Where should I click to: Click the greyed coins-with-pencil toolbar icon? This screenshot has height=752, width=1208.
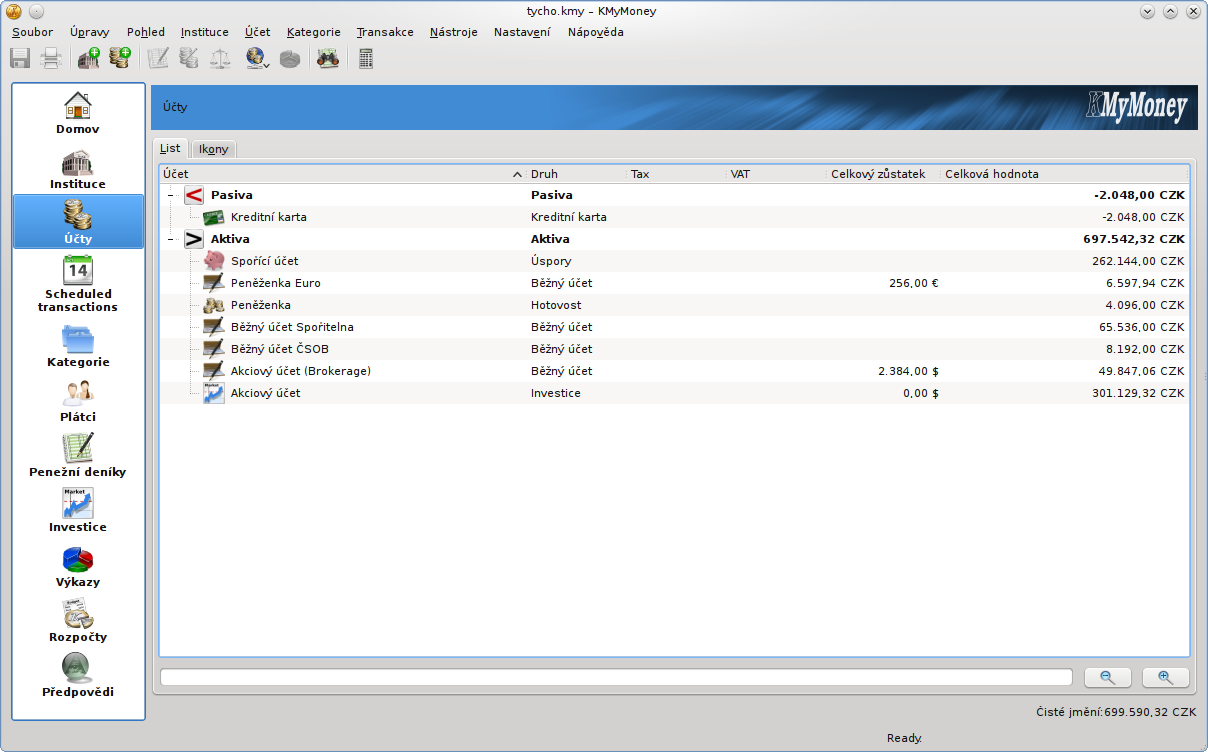click(189, 58)
